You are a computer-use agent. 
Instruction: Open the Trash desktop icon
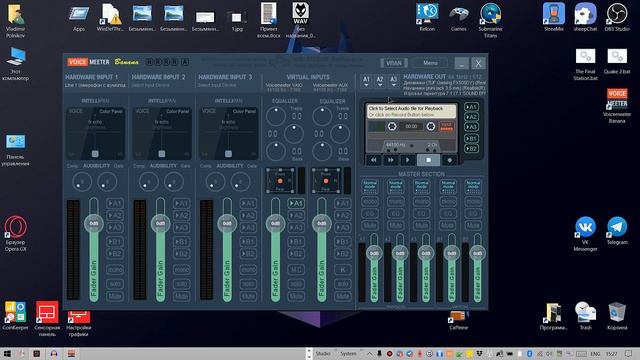(585, 316)
